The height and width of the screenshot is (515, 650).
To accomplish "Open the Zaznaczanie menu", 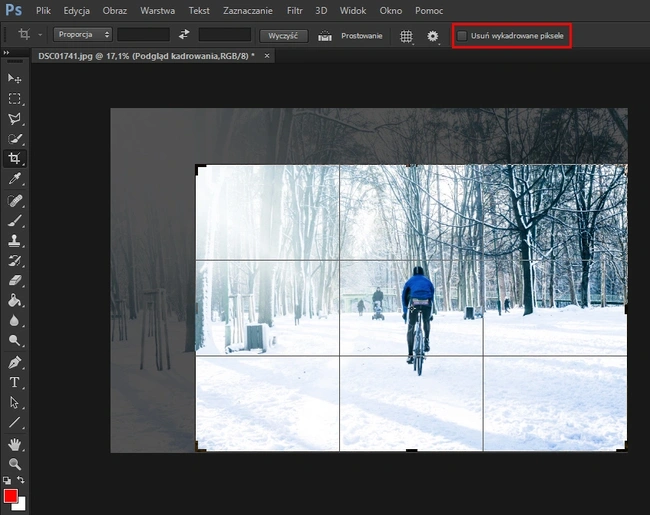I will 248,11.
